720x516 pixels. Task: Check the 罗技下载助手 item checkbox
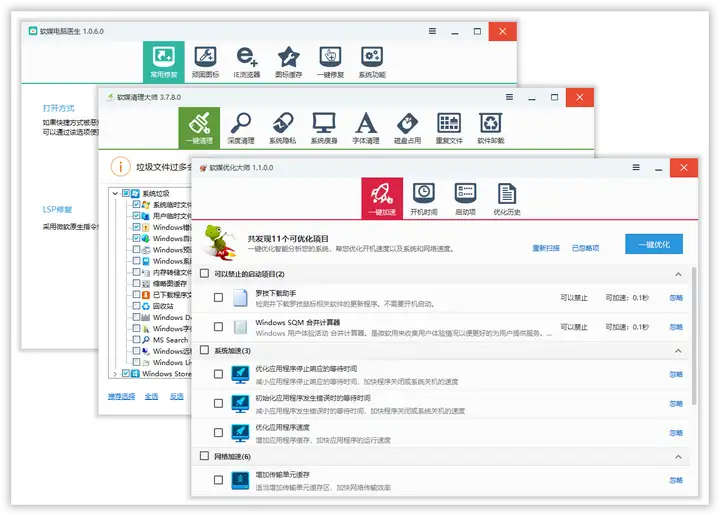coord(219,297)
